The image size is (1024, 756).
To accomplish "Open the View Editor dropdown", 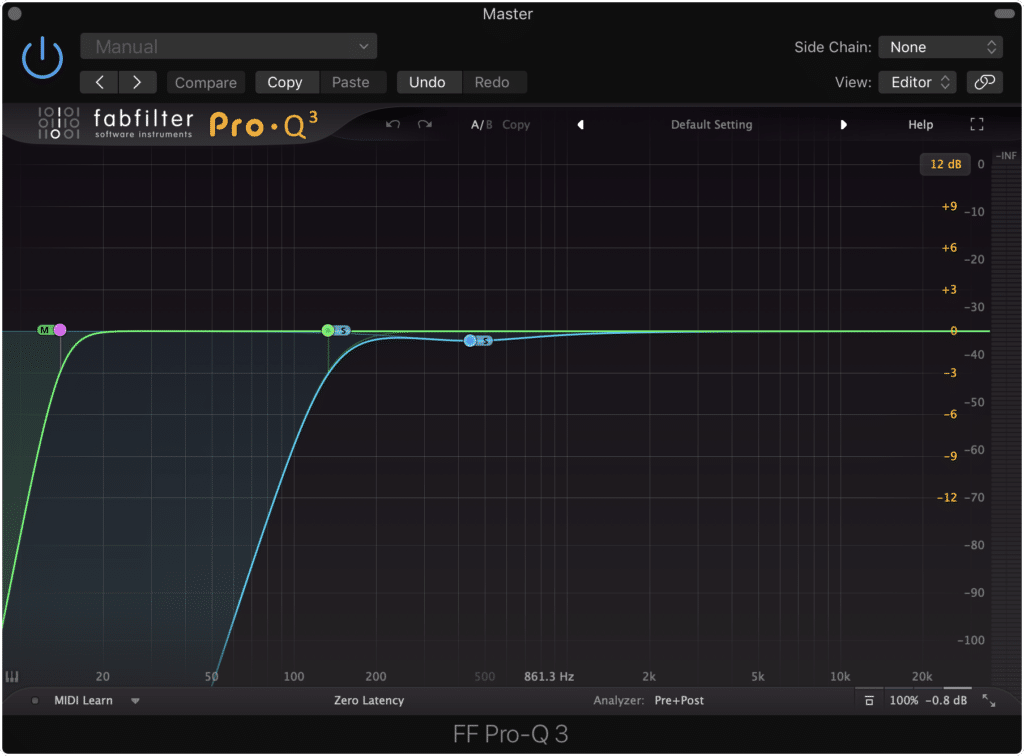I will tap(917, 82).
